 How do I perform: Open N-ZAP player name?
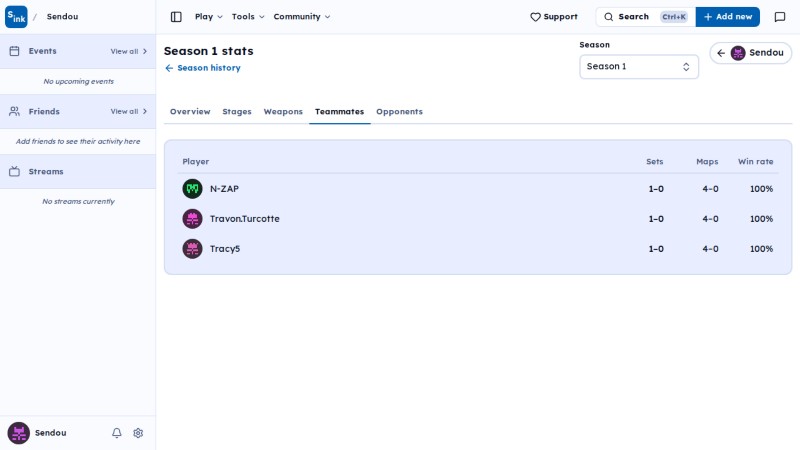click(x=224, y=189)
